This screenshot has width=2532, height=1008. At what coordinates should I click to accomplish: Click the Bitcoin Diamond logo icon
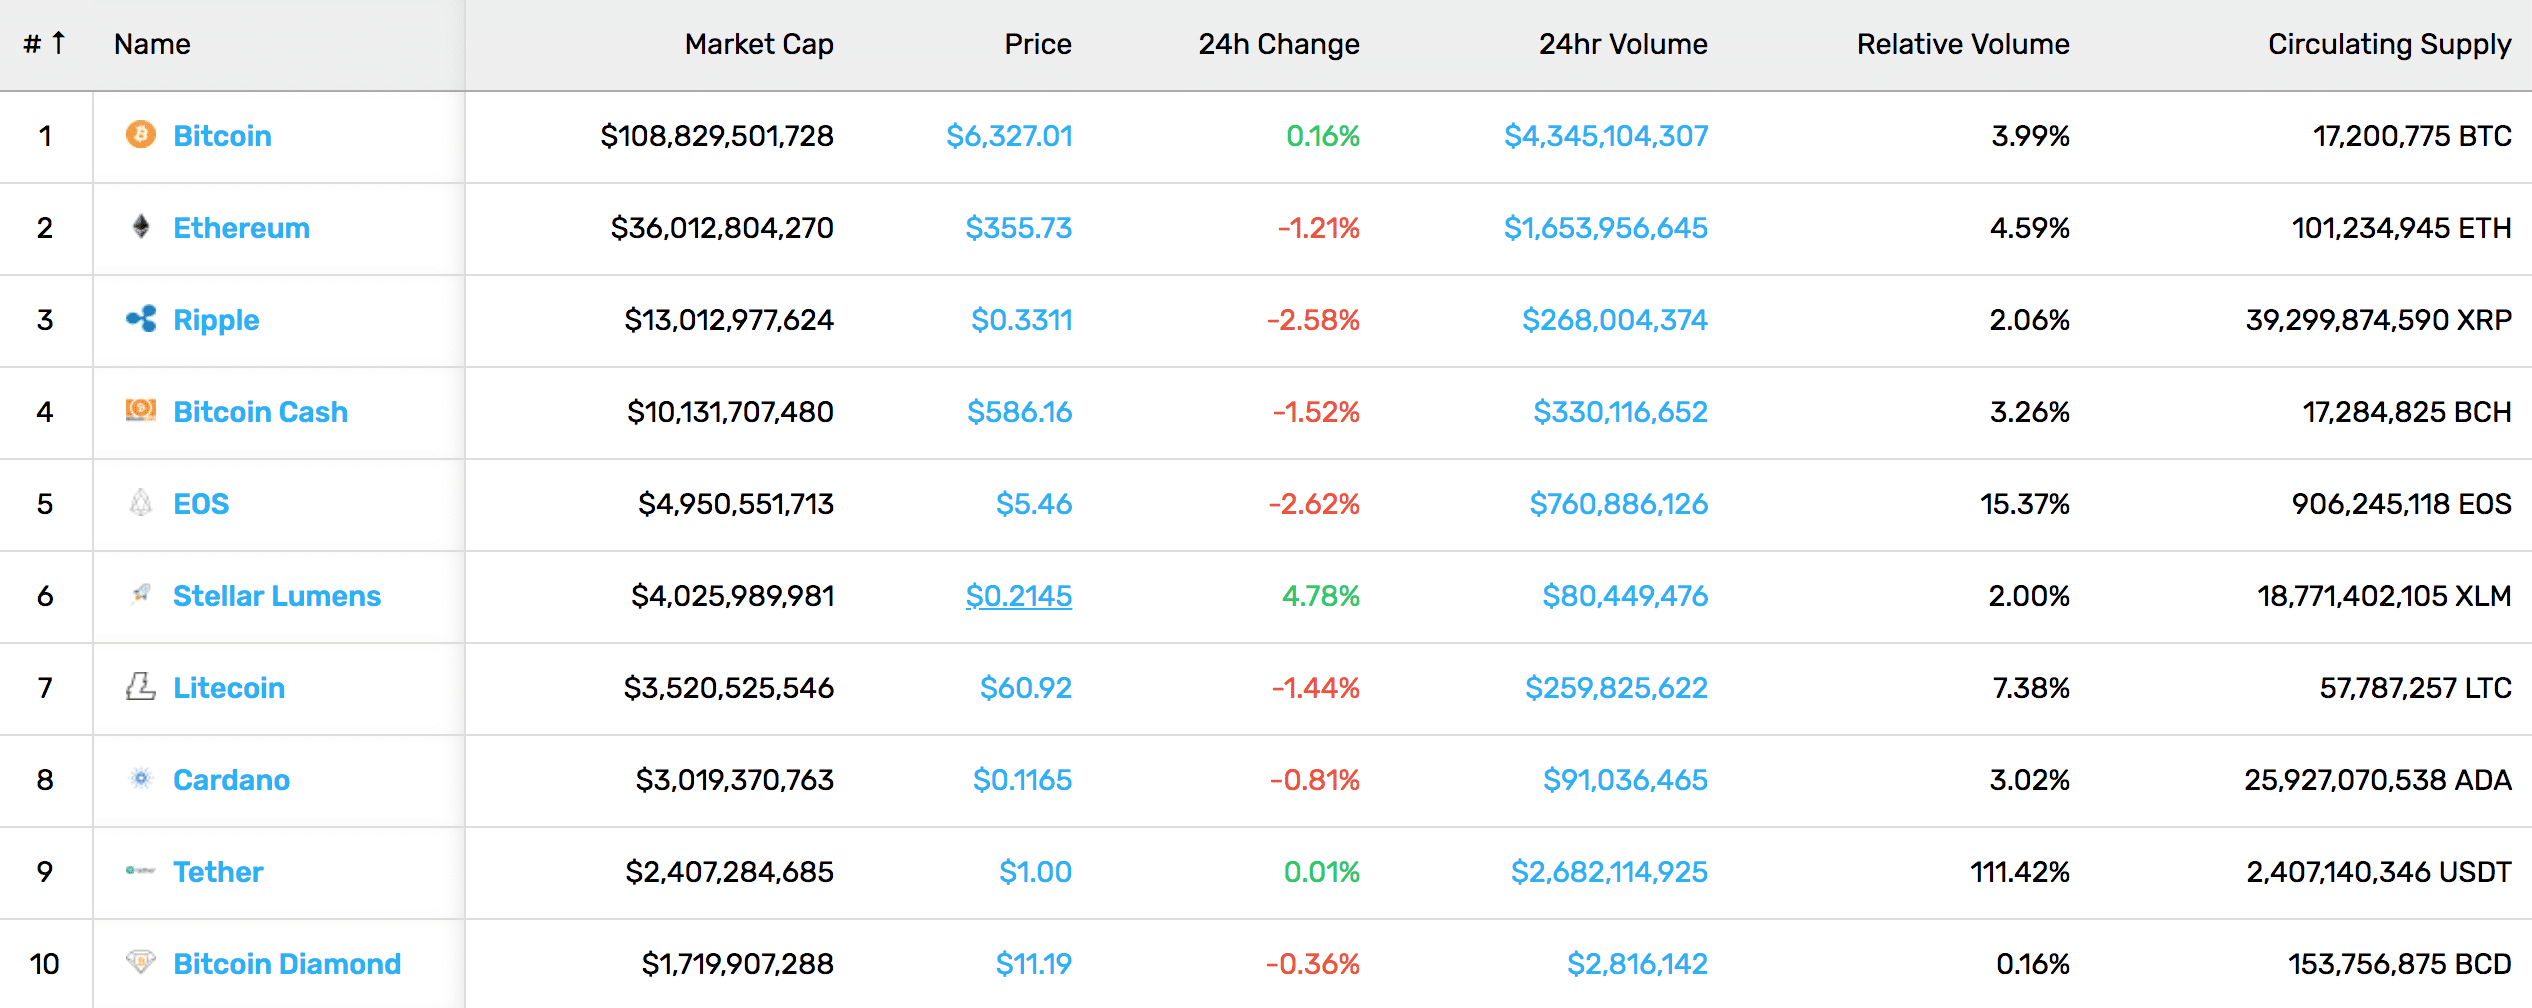tap(141, 962)
